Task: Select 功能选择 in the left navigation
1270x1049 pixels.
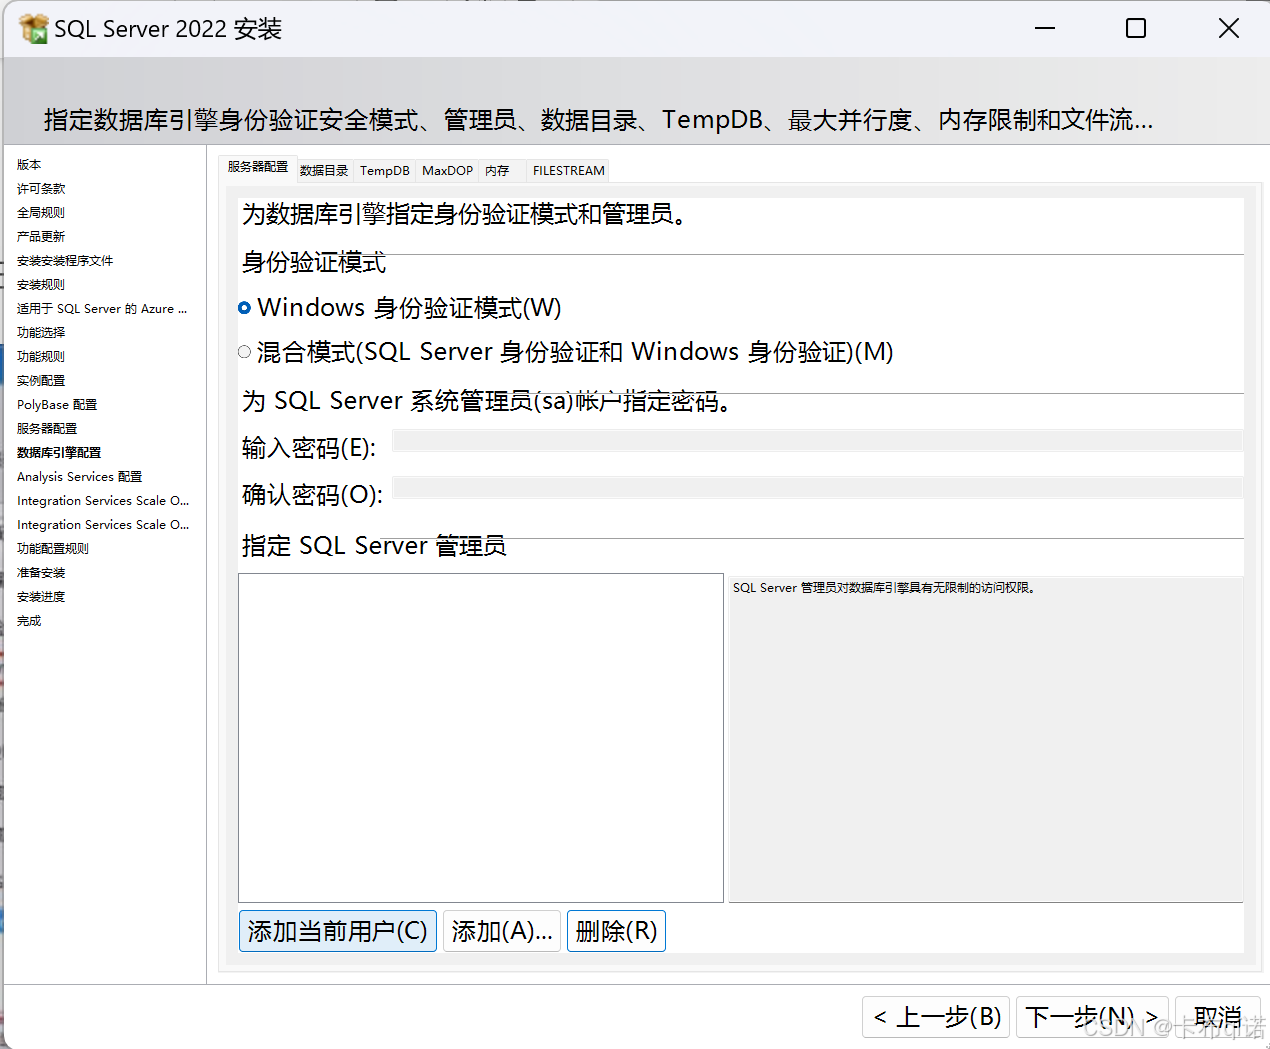Action: pyautogui.click(x=40, y=331)
